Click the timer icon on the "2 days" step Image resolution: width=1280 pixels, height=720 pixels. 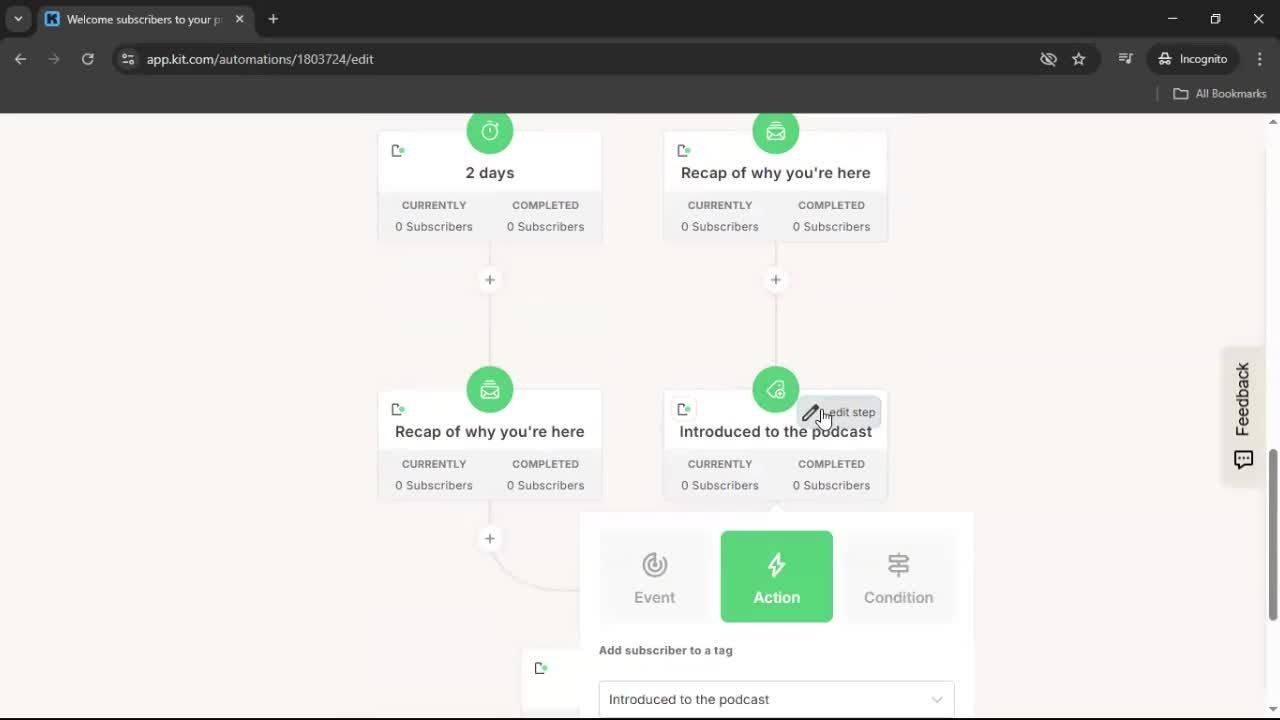click(489, 130)
